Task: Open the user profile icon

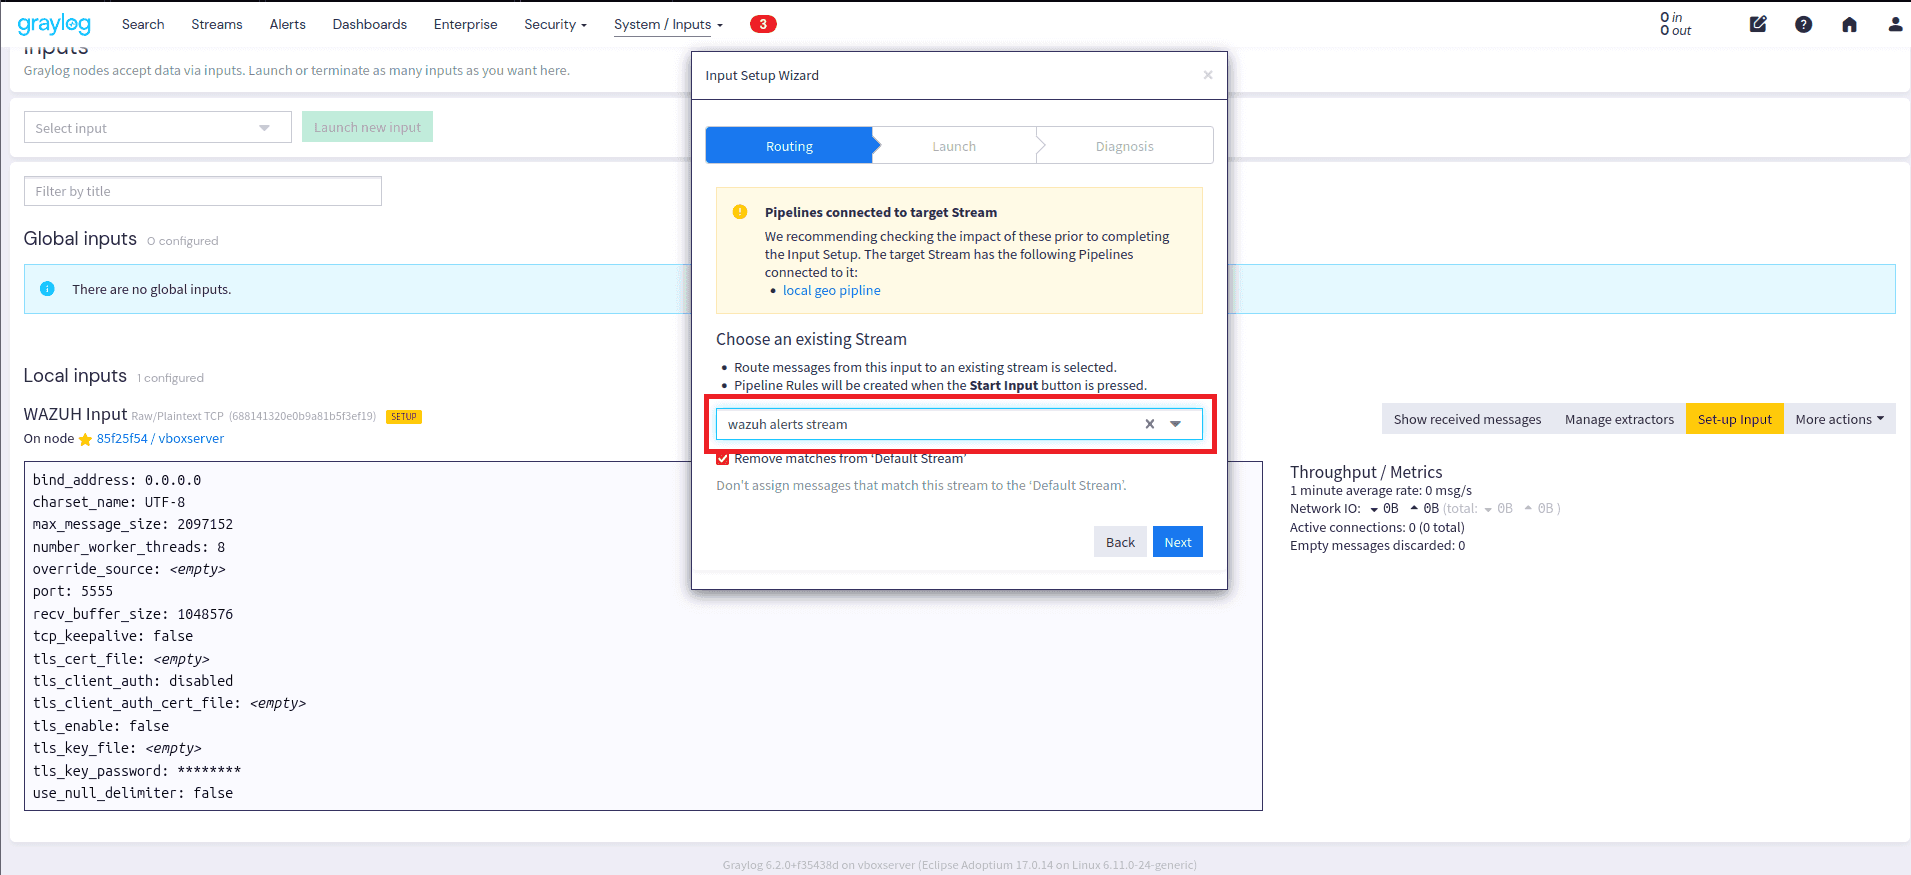Action: (x=1895, y=24)
